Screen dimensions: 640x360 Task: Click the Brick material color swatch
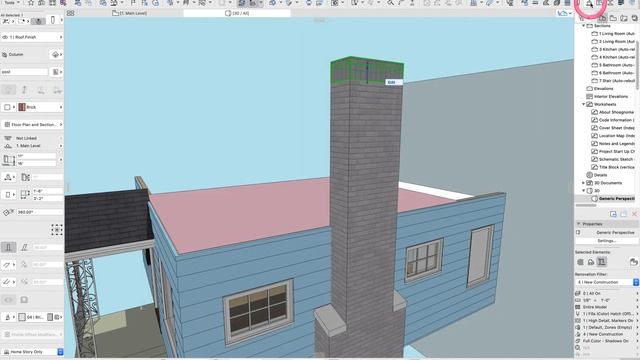tap(22, 107)
